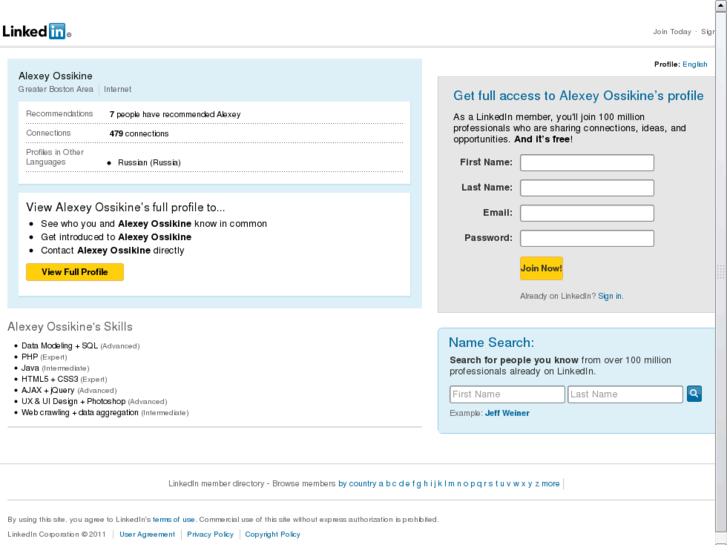Click the name search magnifier icon
Screen dimensions: 727x545
point(694,394)
